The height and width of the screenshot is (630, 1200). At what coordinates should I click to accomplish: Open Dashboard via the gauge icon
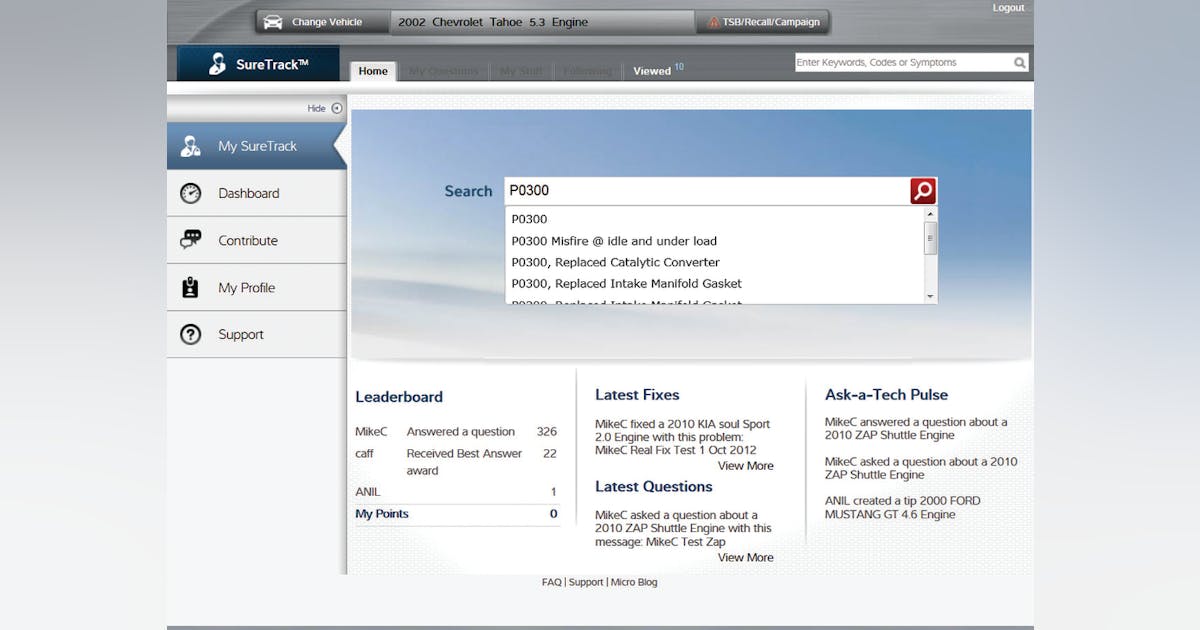192,193
